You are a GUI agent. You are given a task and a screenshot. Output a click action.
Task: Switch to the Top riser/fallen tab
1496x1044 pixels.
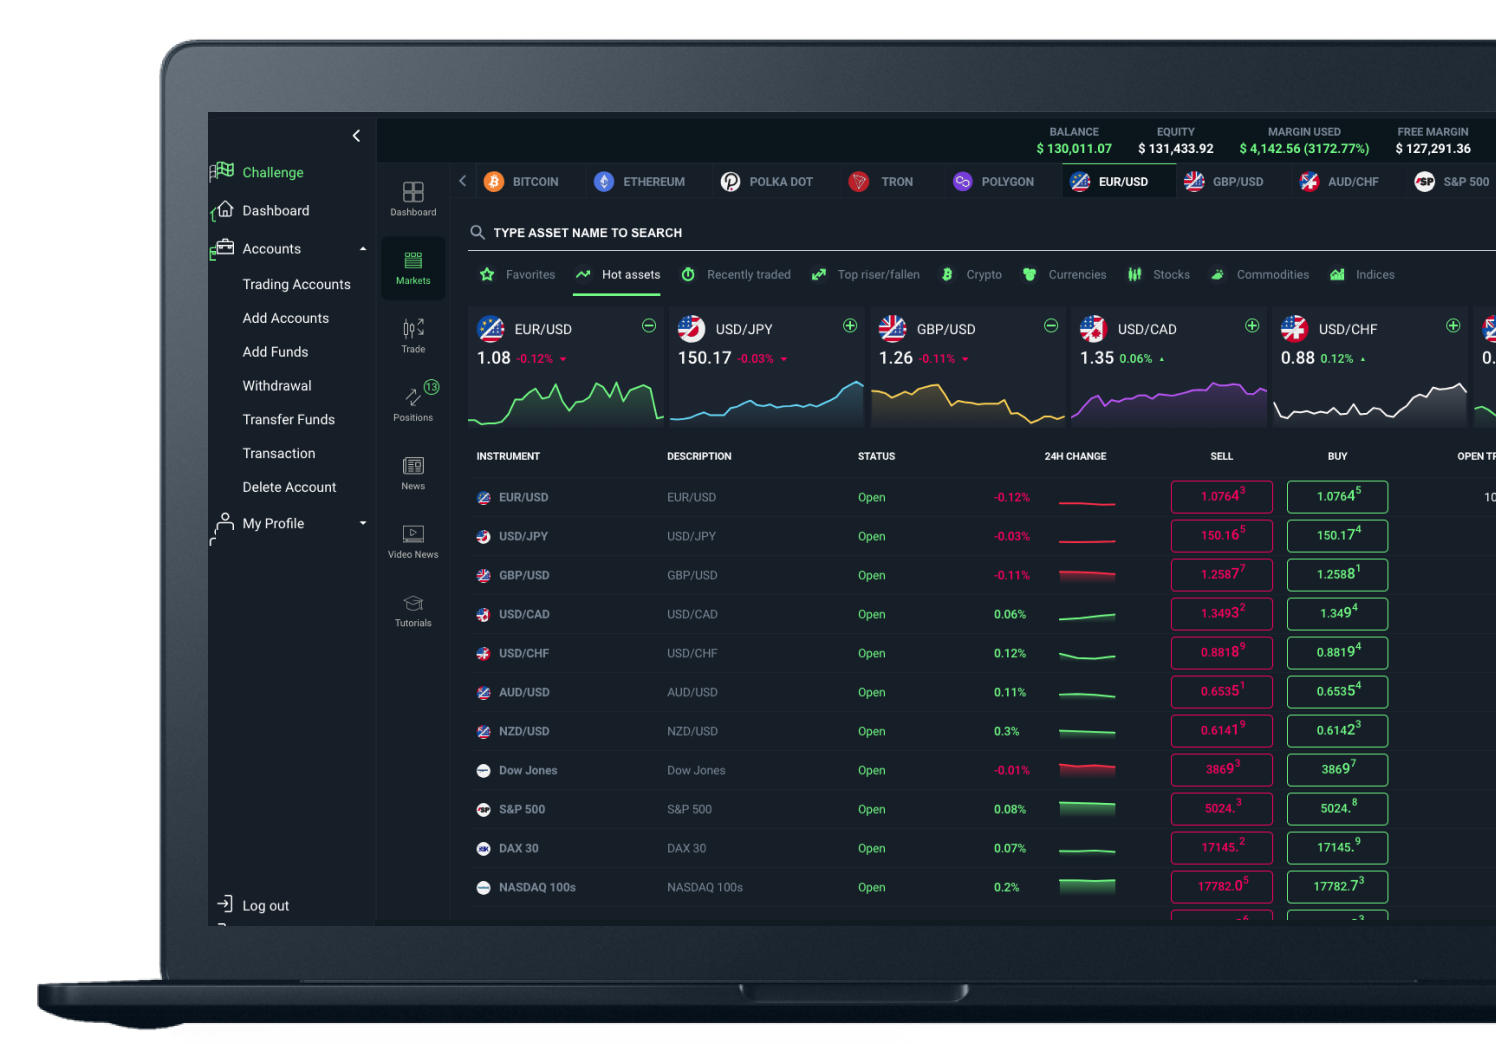(865, 275)
